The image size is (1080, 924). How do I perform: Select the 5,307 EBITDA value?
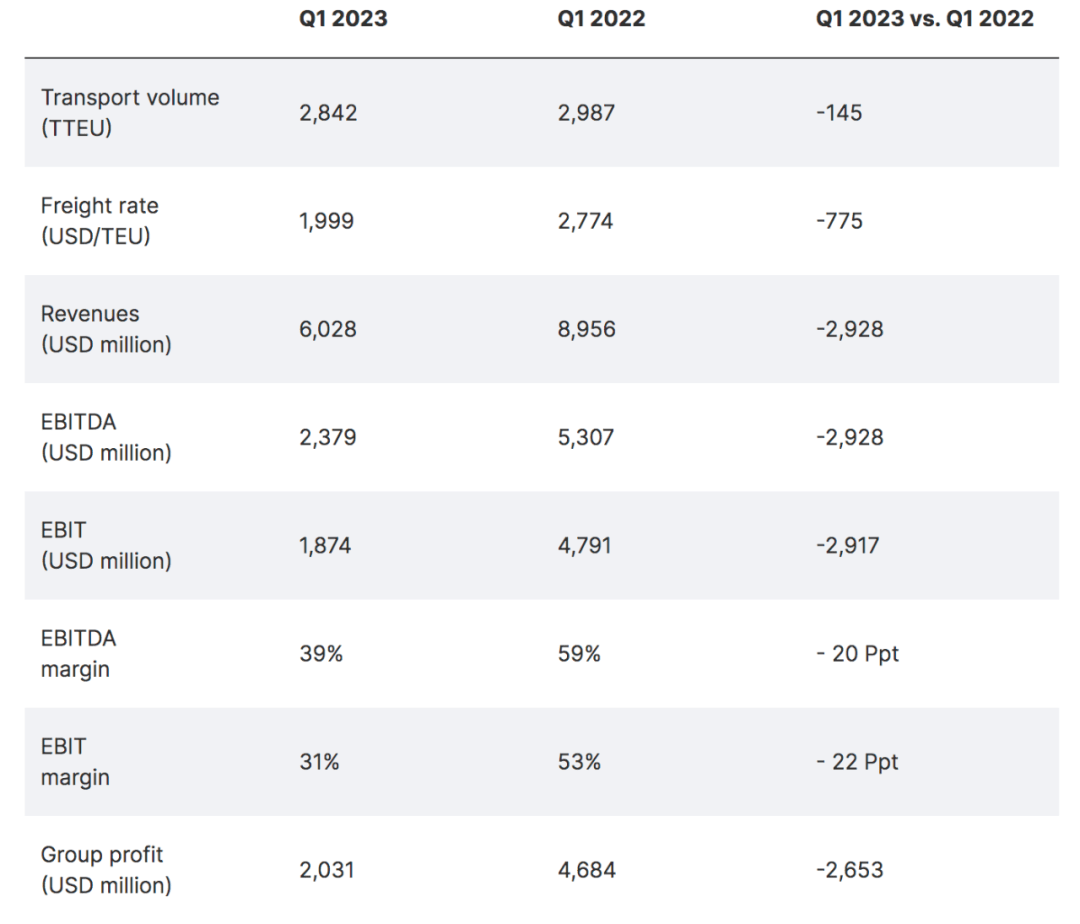click(x=587, y=437)
